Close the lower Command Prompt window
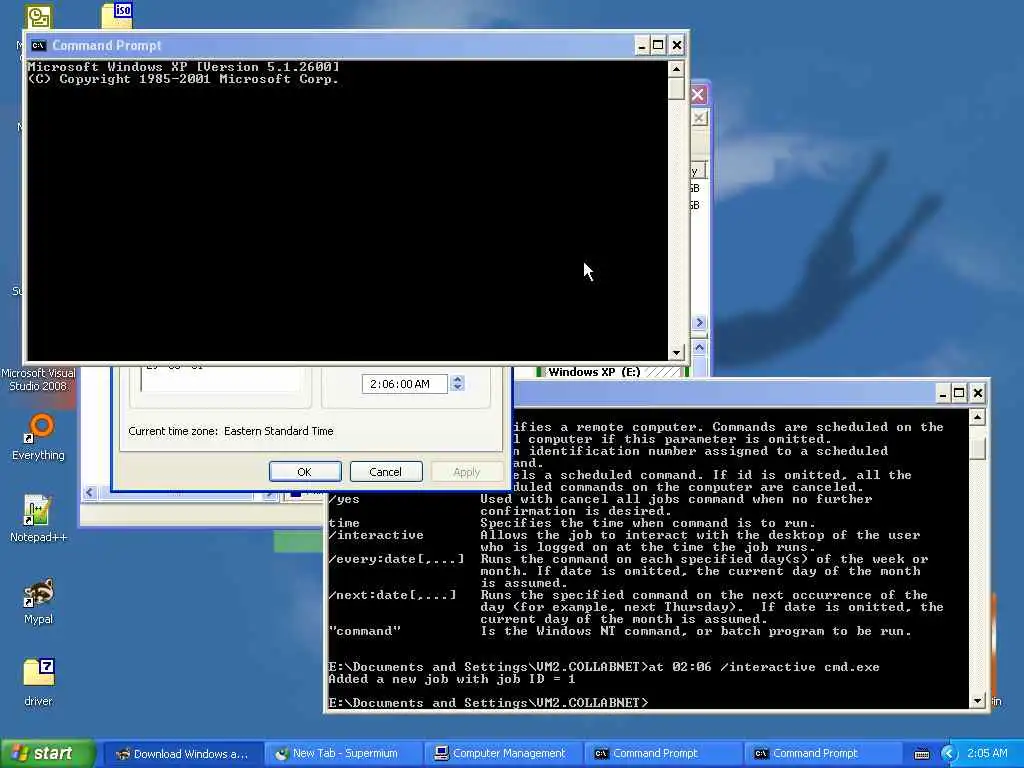1024x768 pixels. pos(978,393)
